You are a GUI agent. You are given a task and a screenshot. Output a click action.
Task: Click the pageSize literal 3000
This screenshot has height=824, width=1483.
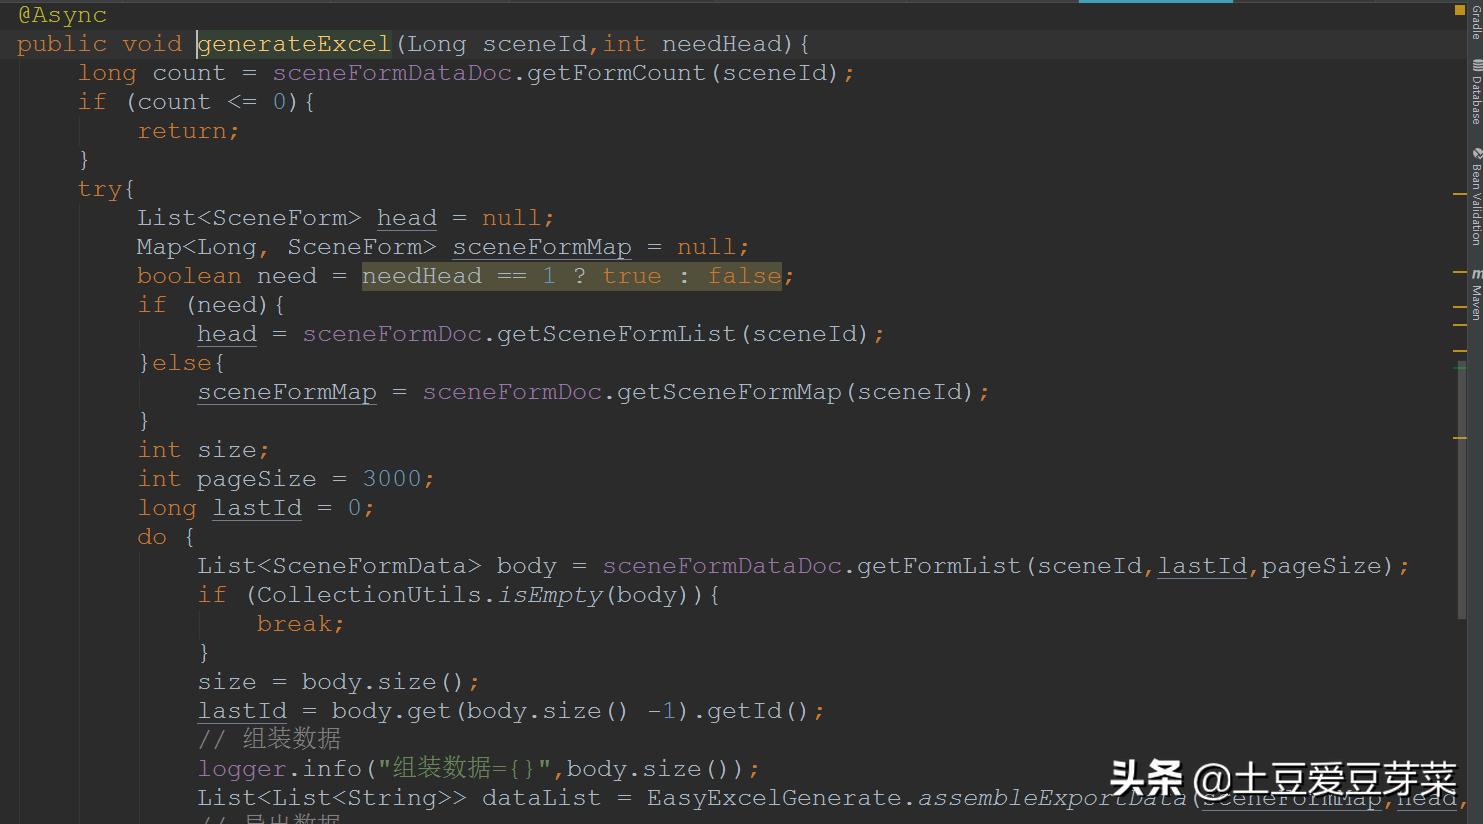[394, 478]
